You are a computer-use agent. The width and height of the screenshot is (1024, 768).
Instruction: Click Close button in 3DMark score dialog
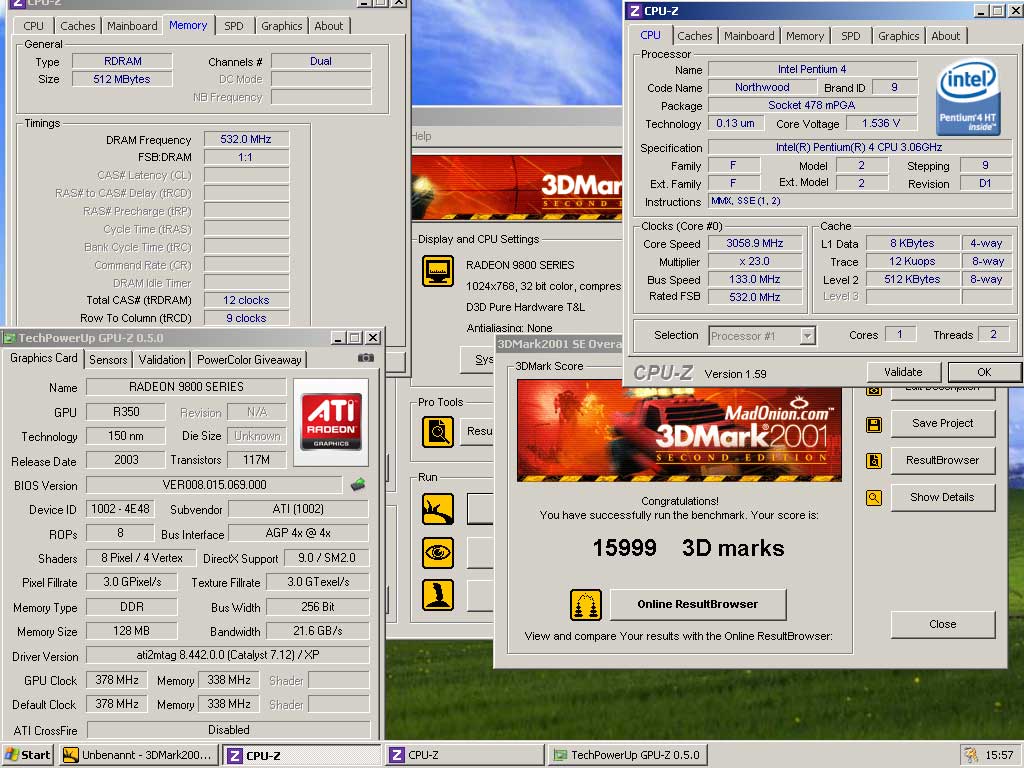(x=942, y=624)
